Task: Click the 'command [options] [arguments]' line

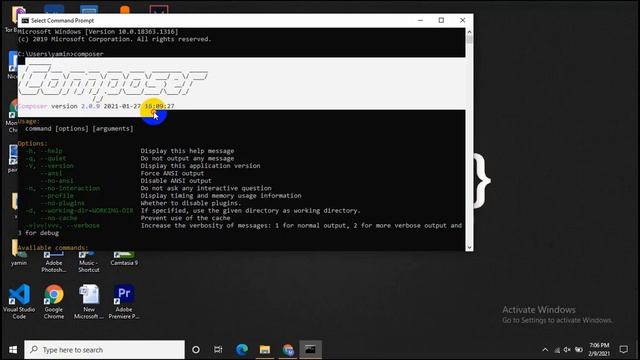Action: coord(79,129)
